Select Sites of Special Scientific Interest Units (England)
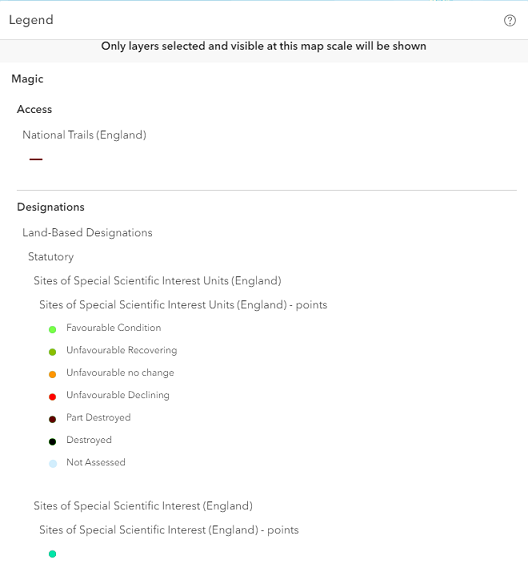The height and width of the screenshot is (576, 528). pos(158,281)
